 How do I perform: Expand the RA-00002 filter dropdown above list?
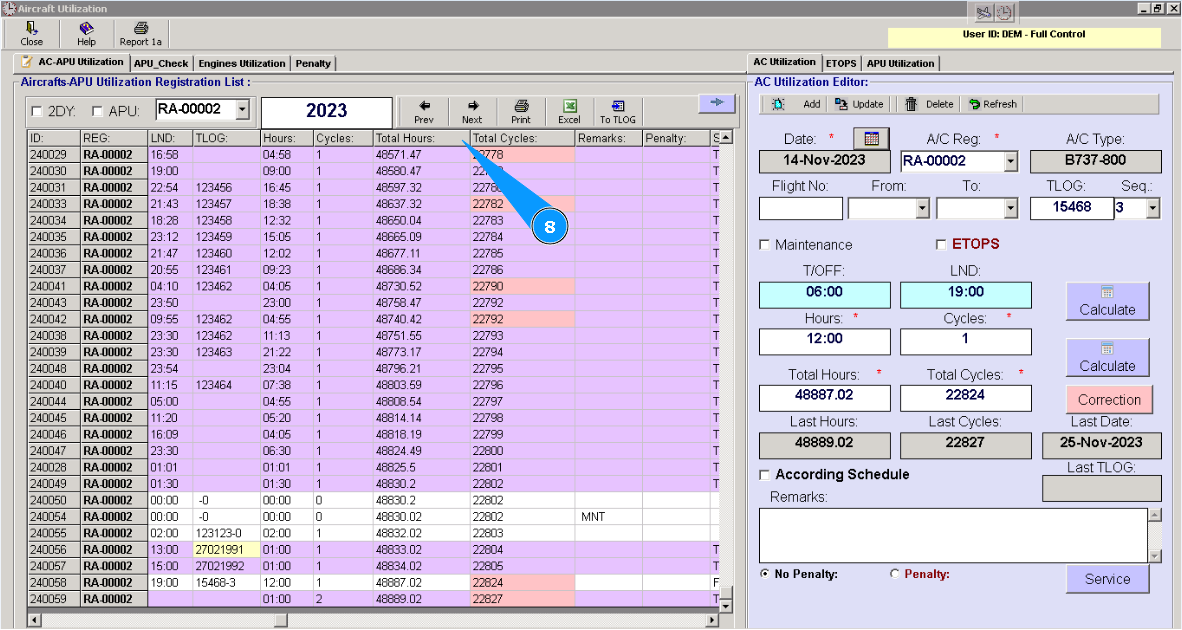point(242,109)
